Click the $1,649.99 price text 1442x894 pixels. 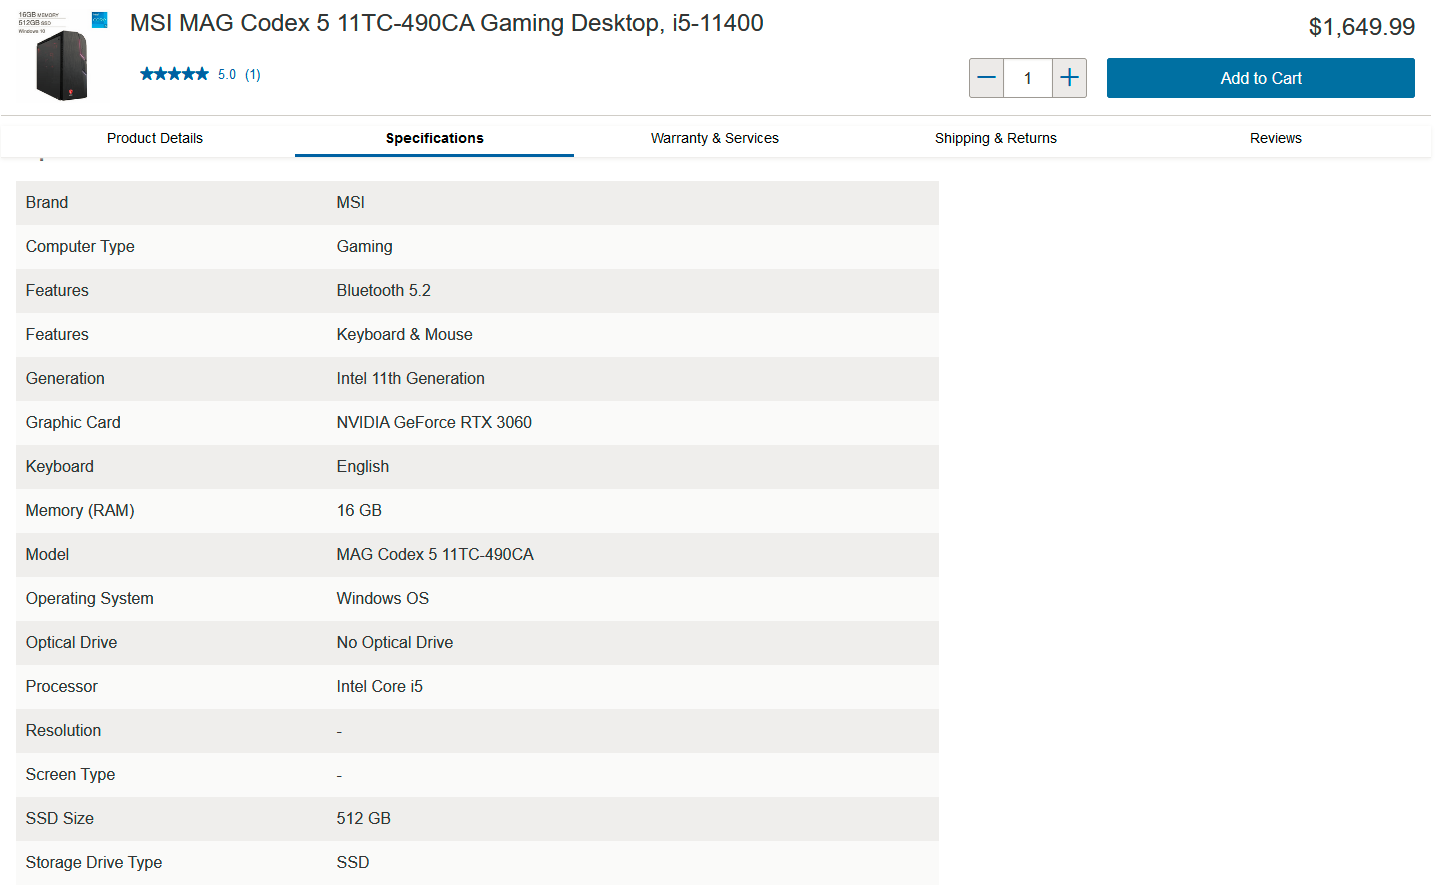pyautogui.click(x=1361, y=27)
